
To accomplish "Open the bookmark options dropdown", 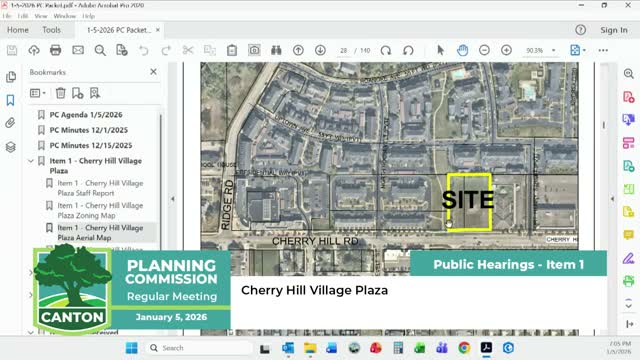I will (x=38, y=93).
